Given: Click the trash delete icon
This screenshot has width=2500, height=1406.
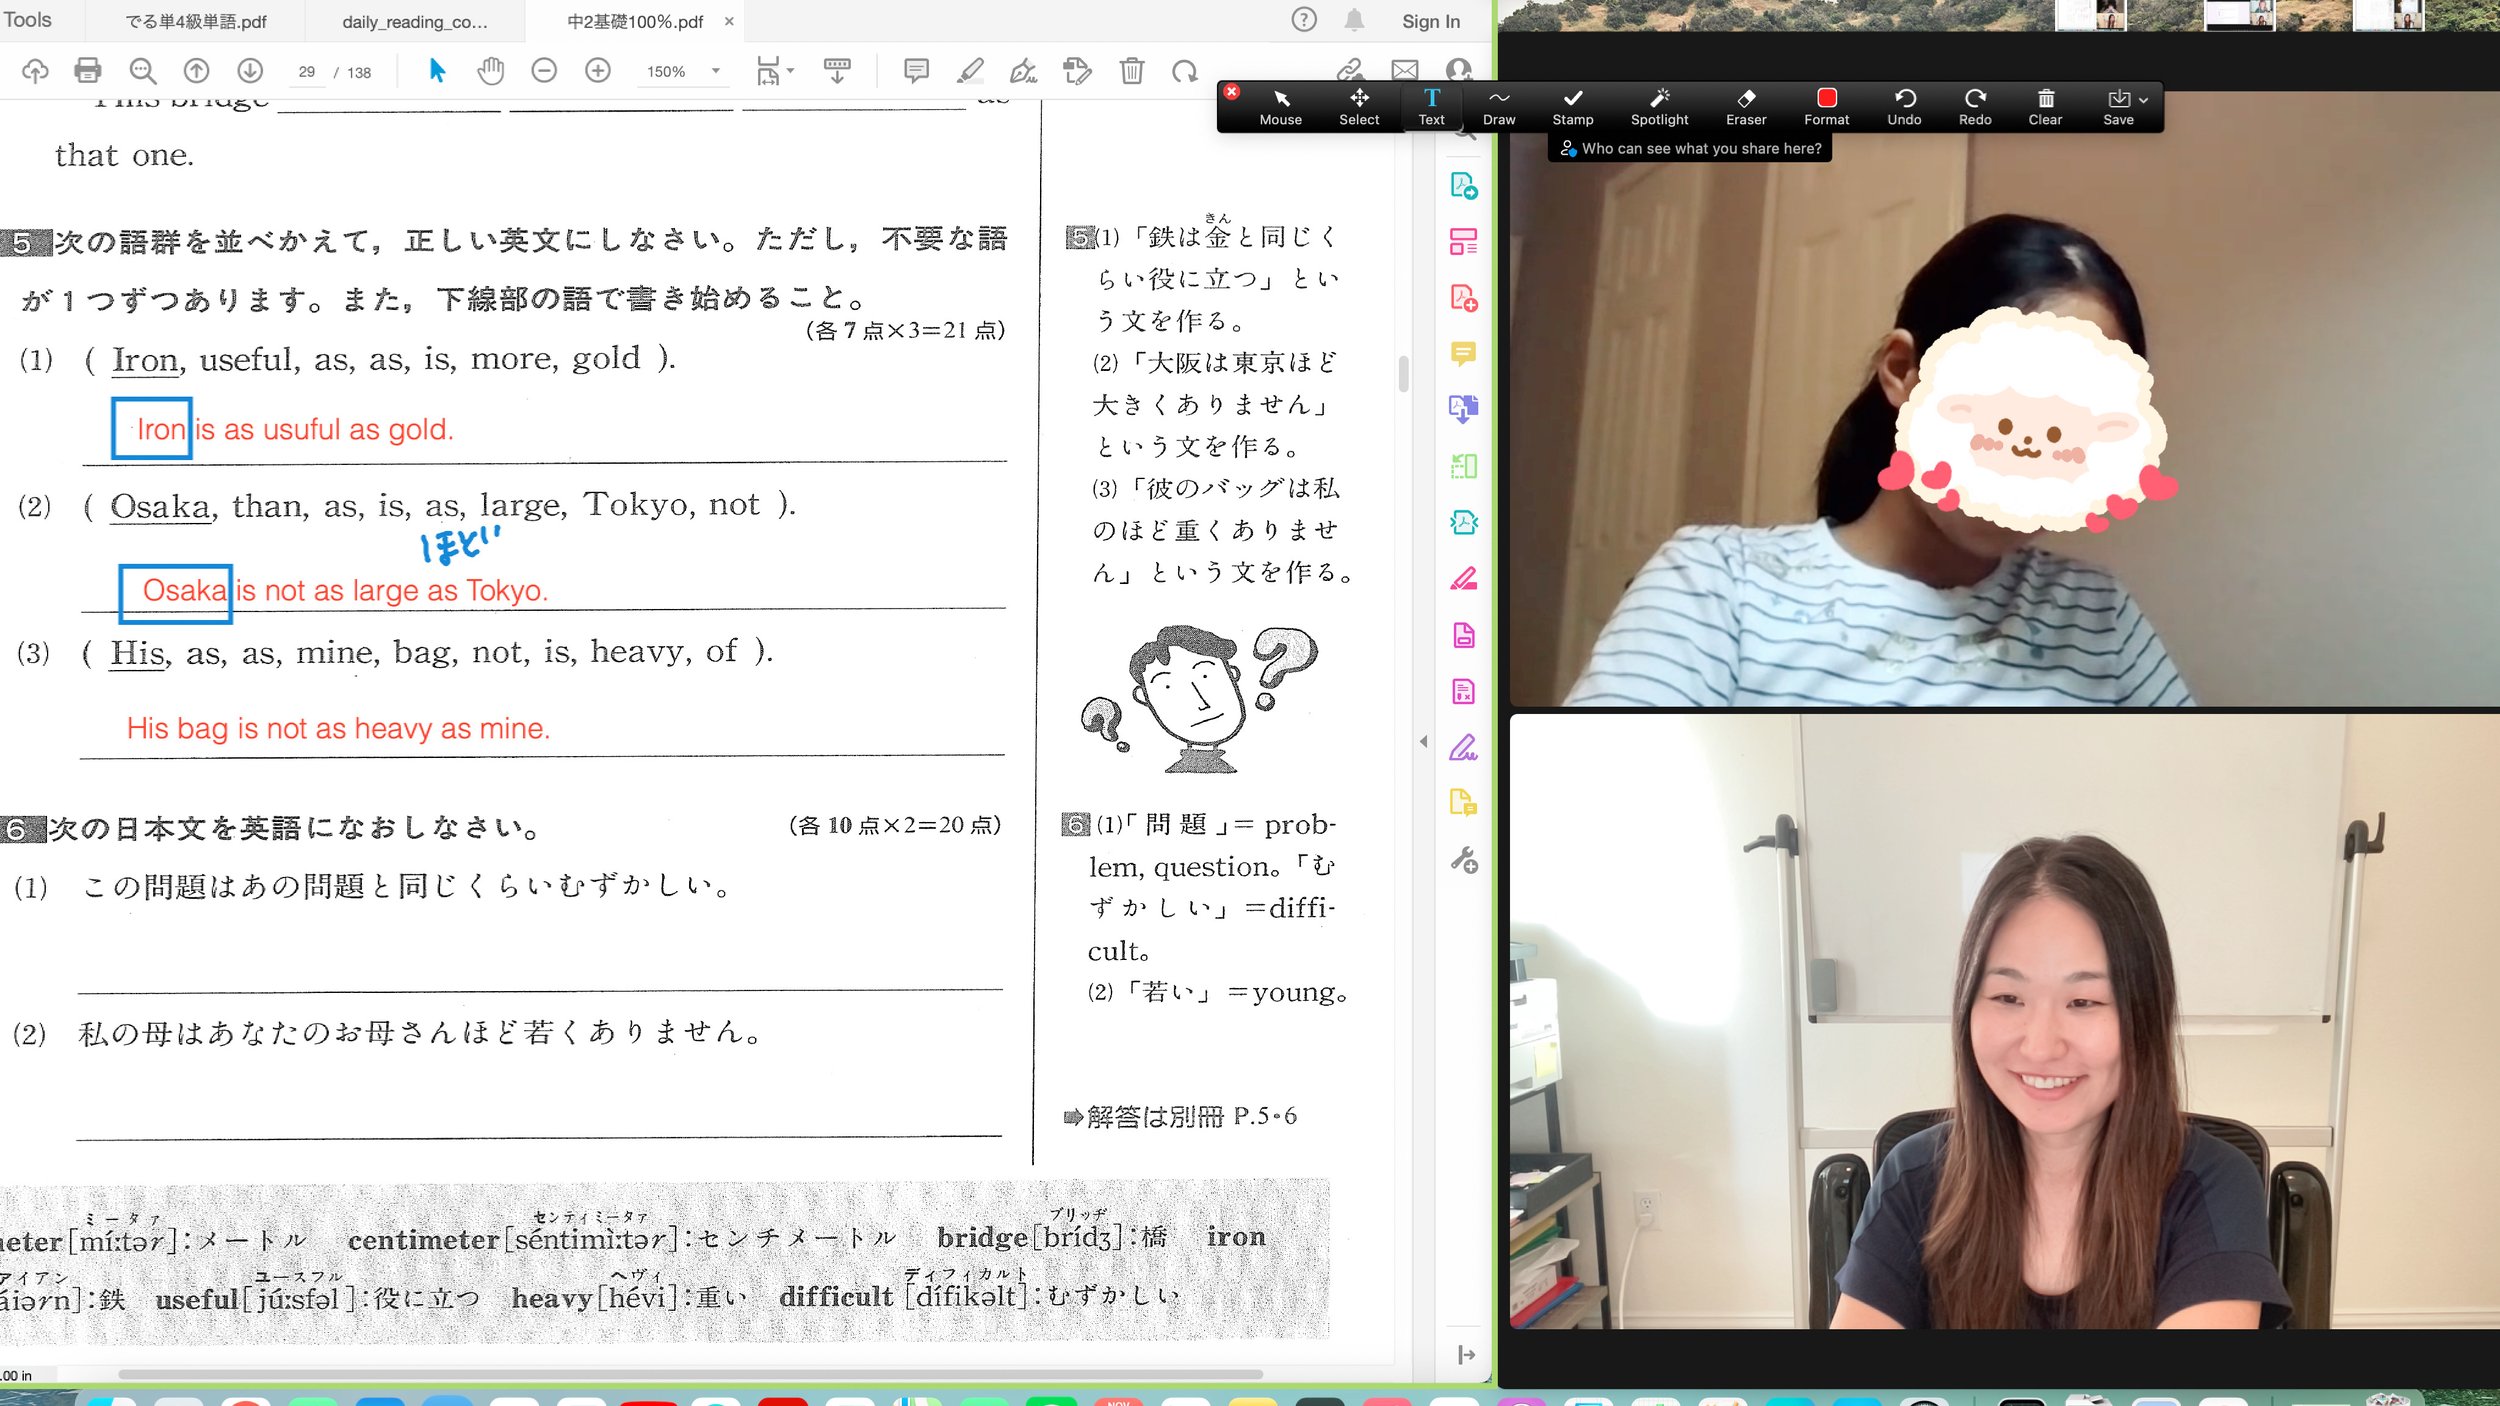Looking at the screenshot, I should (x=1131, y=70).
